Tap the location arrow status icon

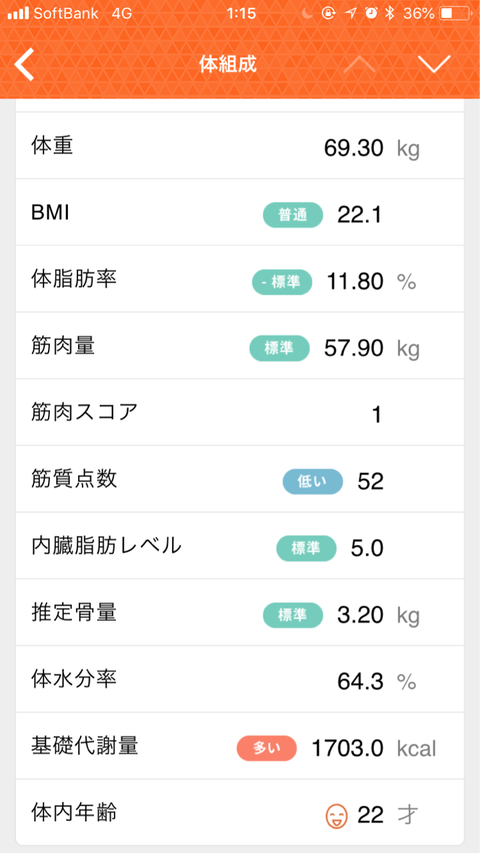tap(352, 14)
